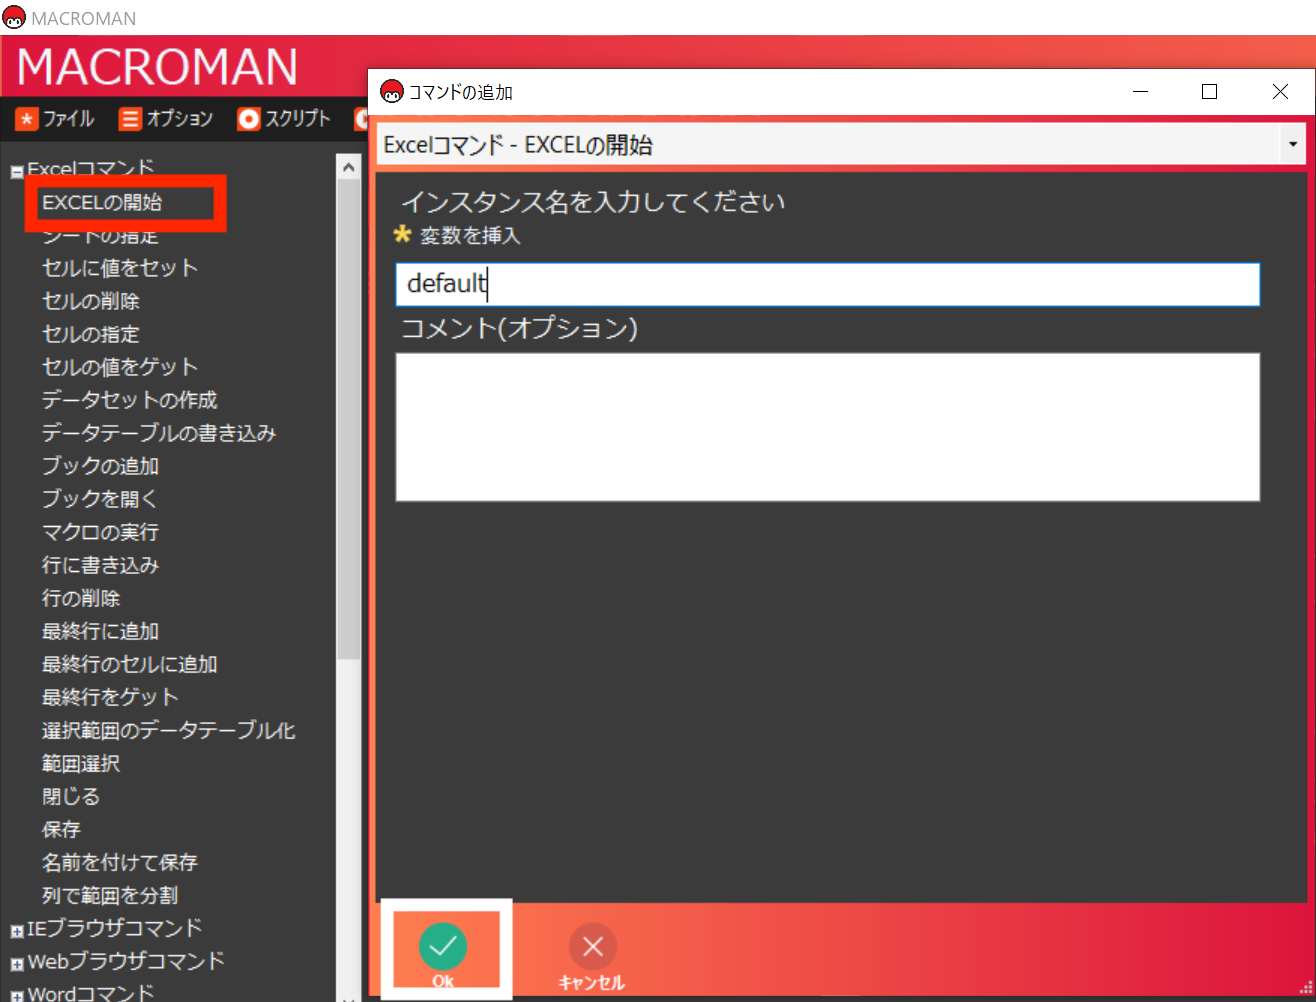The width and height of the screenshot is (1316, 1002).
Task: Select 名前を付けて保存 command
Action: coord(120,862)
